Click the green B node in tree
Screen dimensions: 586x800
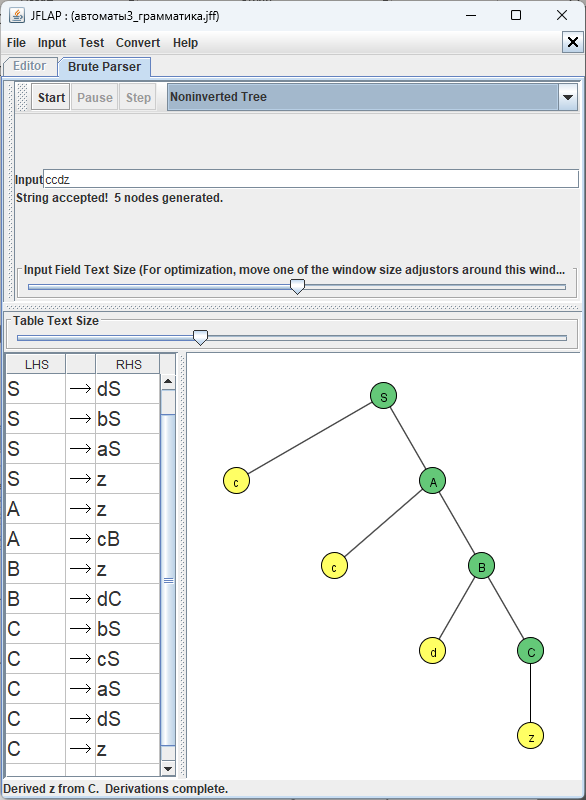pos(481,566)
